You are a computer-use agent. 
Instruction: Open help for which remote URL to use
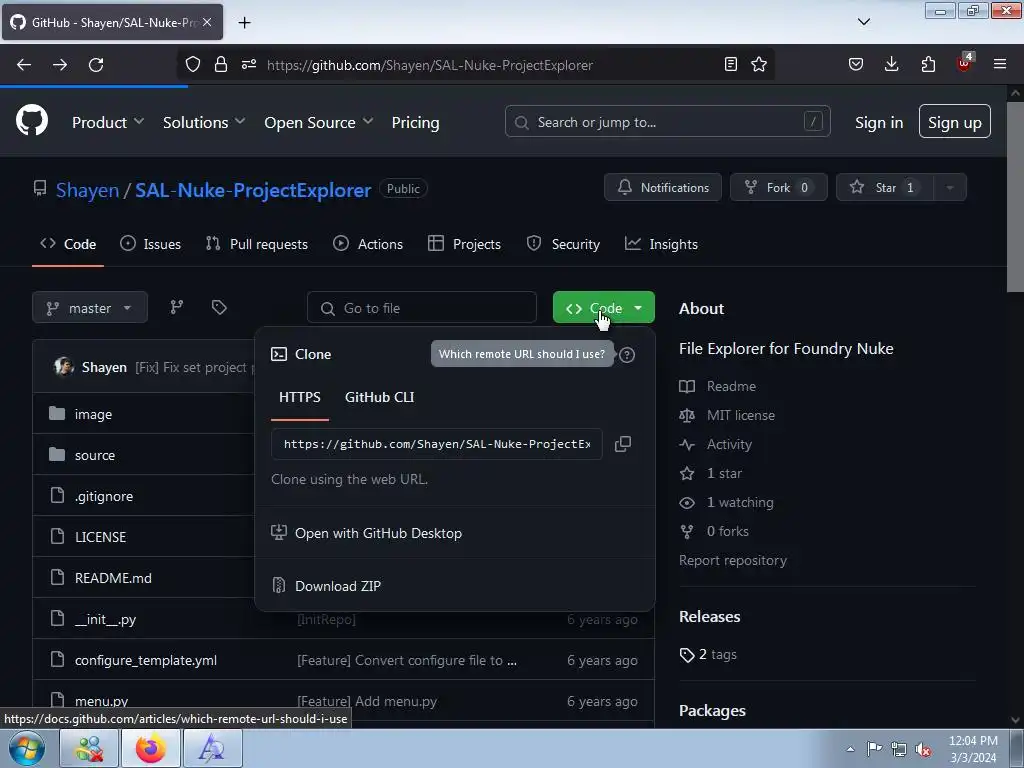pos(627,355)
